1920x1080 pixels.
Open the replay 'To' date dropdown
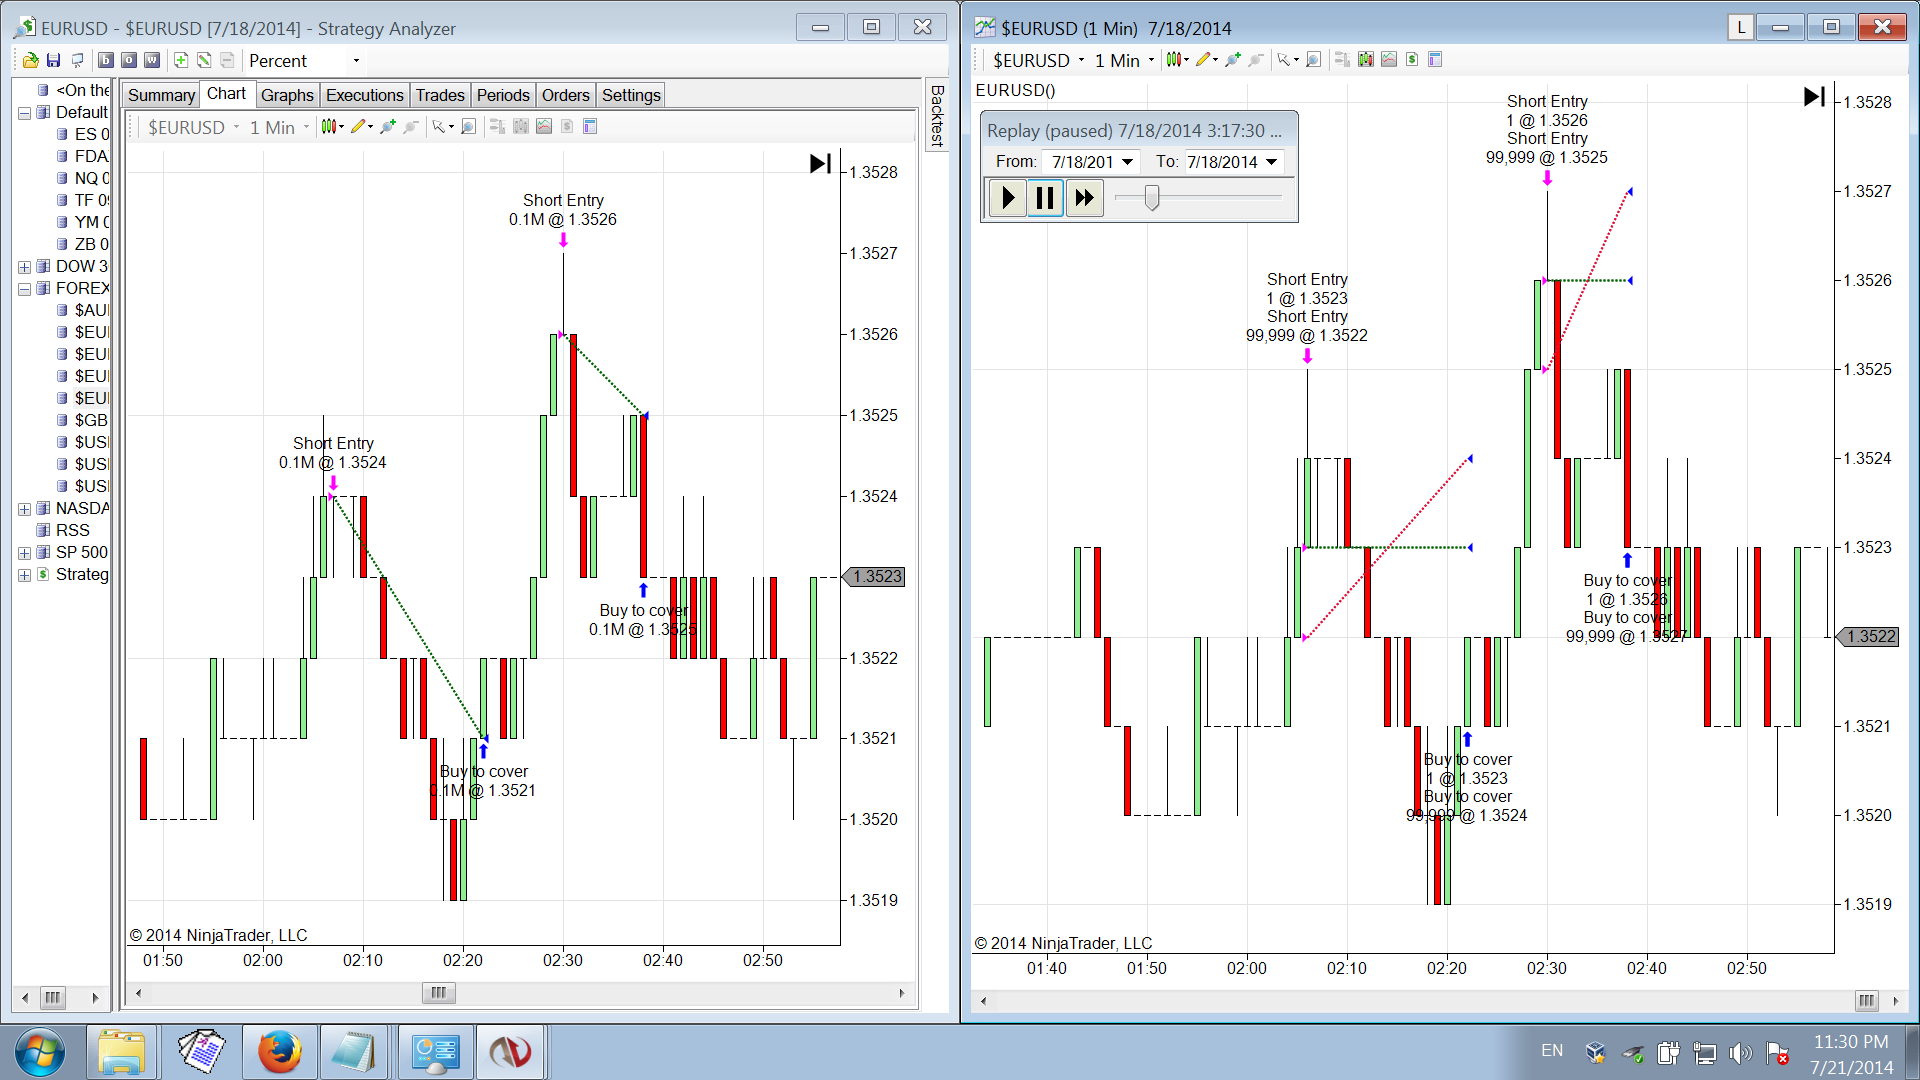pyautogui.click(x=1271, y=162)
